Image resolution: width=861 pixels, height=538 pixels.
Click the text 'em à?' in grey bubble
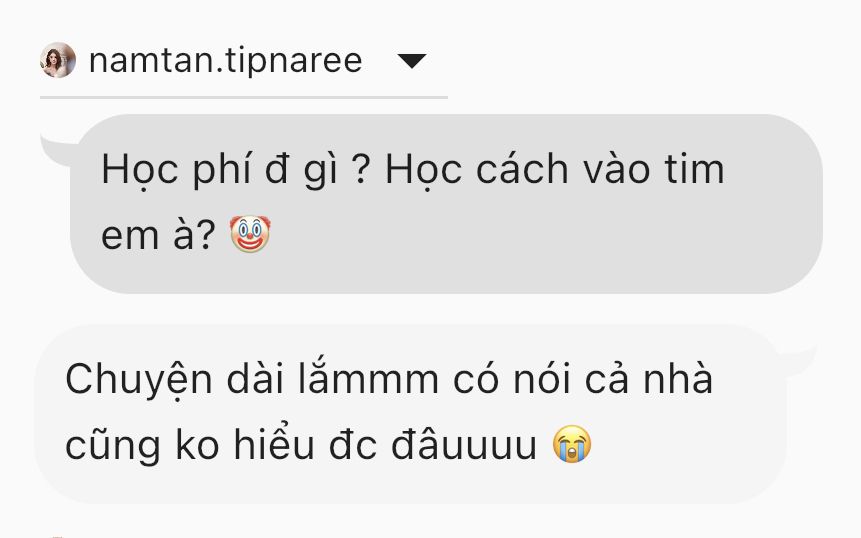tap(158, 236)
